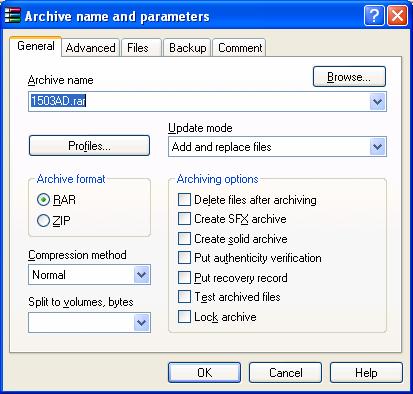Enable Delete files after archiving
413x394 pixels.
pos(184,200)
